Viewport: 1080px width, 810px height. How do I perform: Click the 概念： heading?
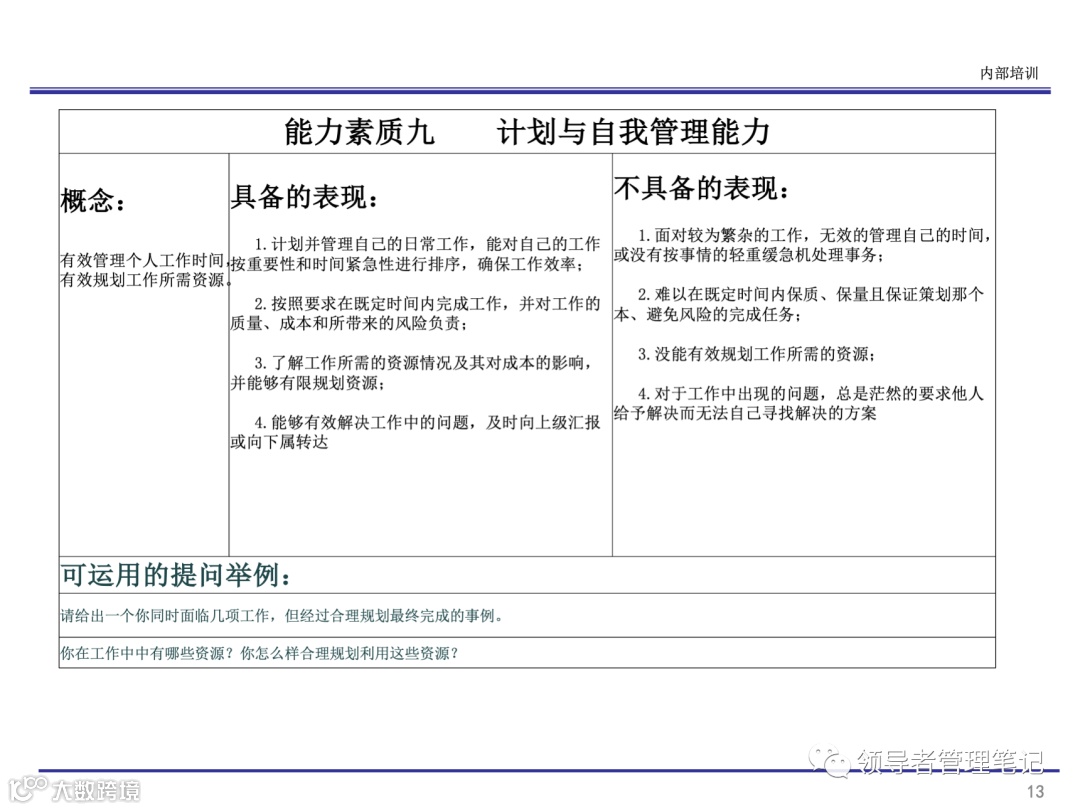[x=92, y=201]
